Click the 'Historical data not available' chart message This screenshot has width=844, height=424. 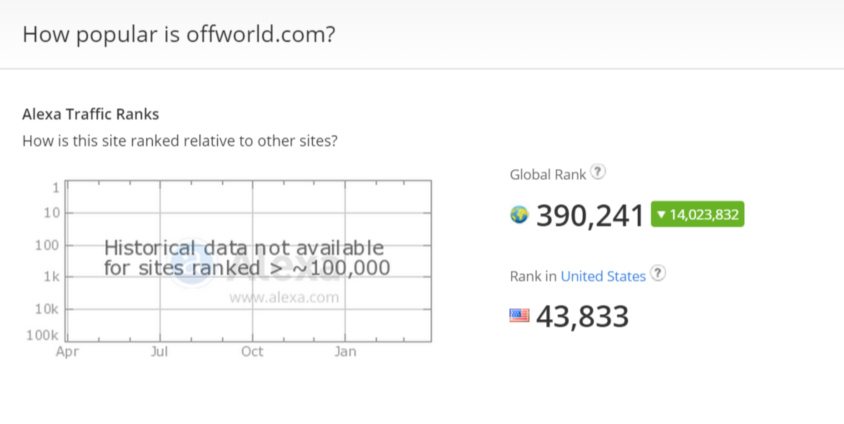coord(247,257)
